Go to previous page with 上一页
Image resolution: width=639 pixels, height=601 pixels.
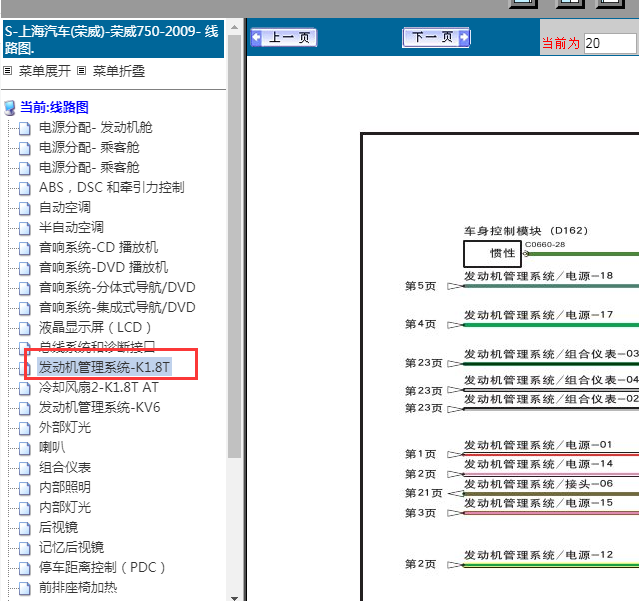click(283, 38)
